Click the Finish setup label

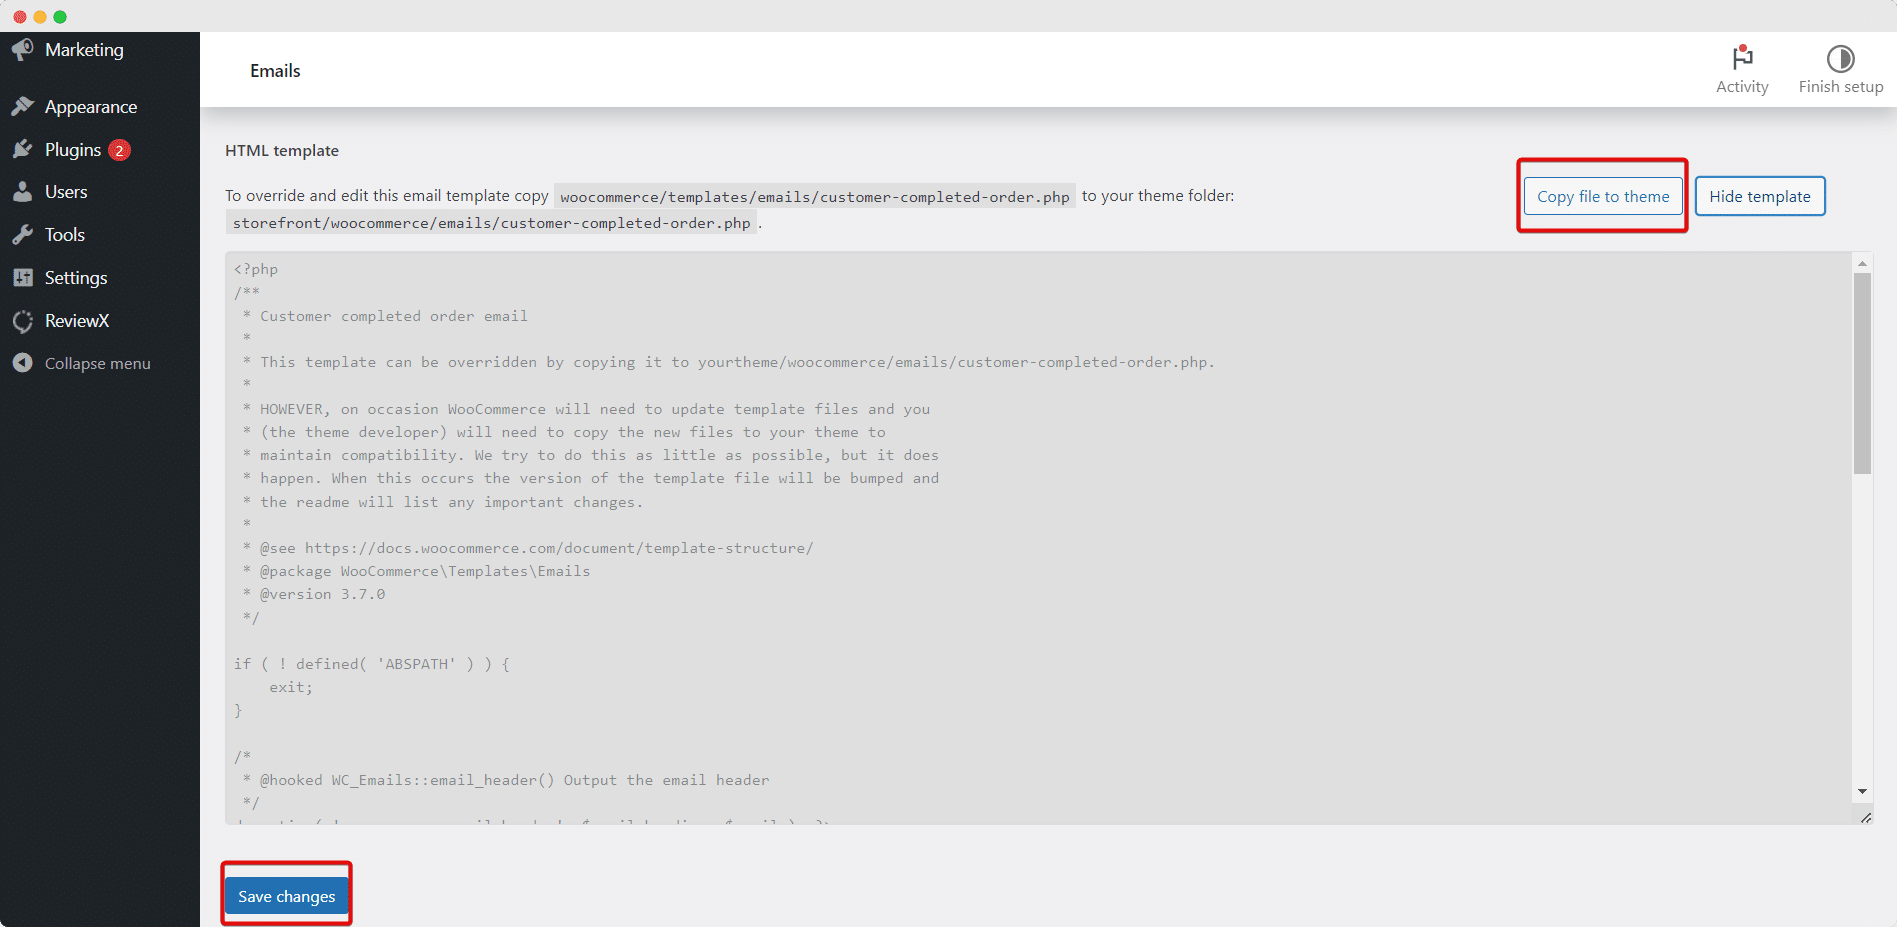[x=1841, y=87]
